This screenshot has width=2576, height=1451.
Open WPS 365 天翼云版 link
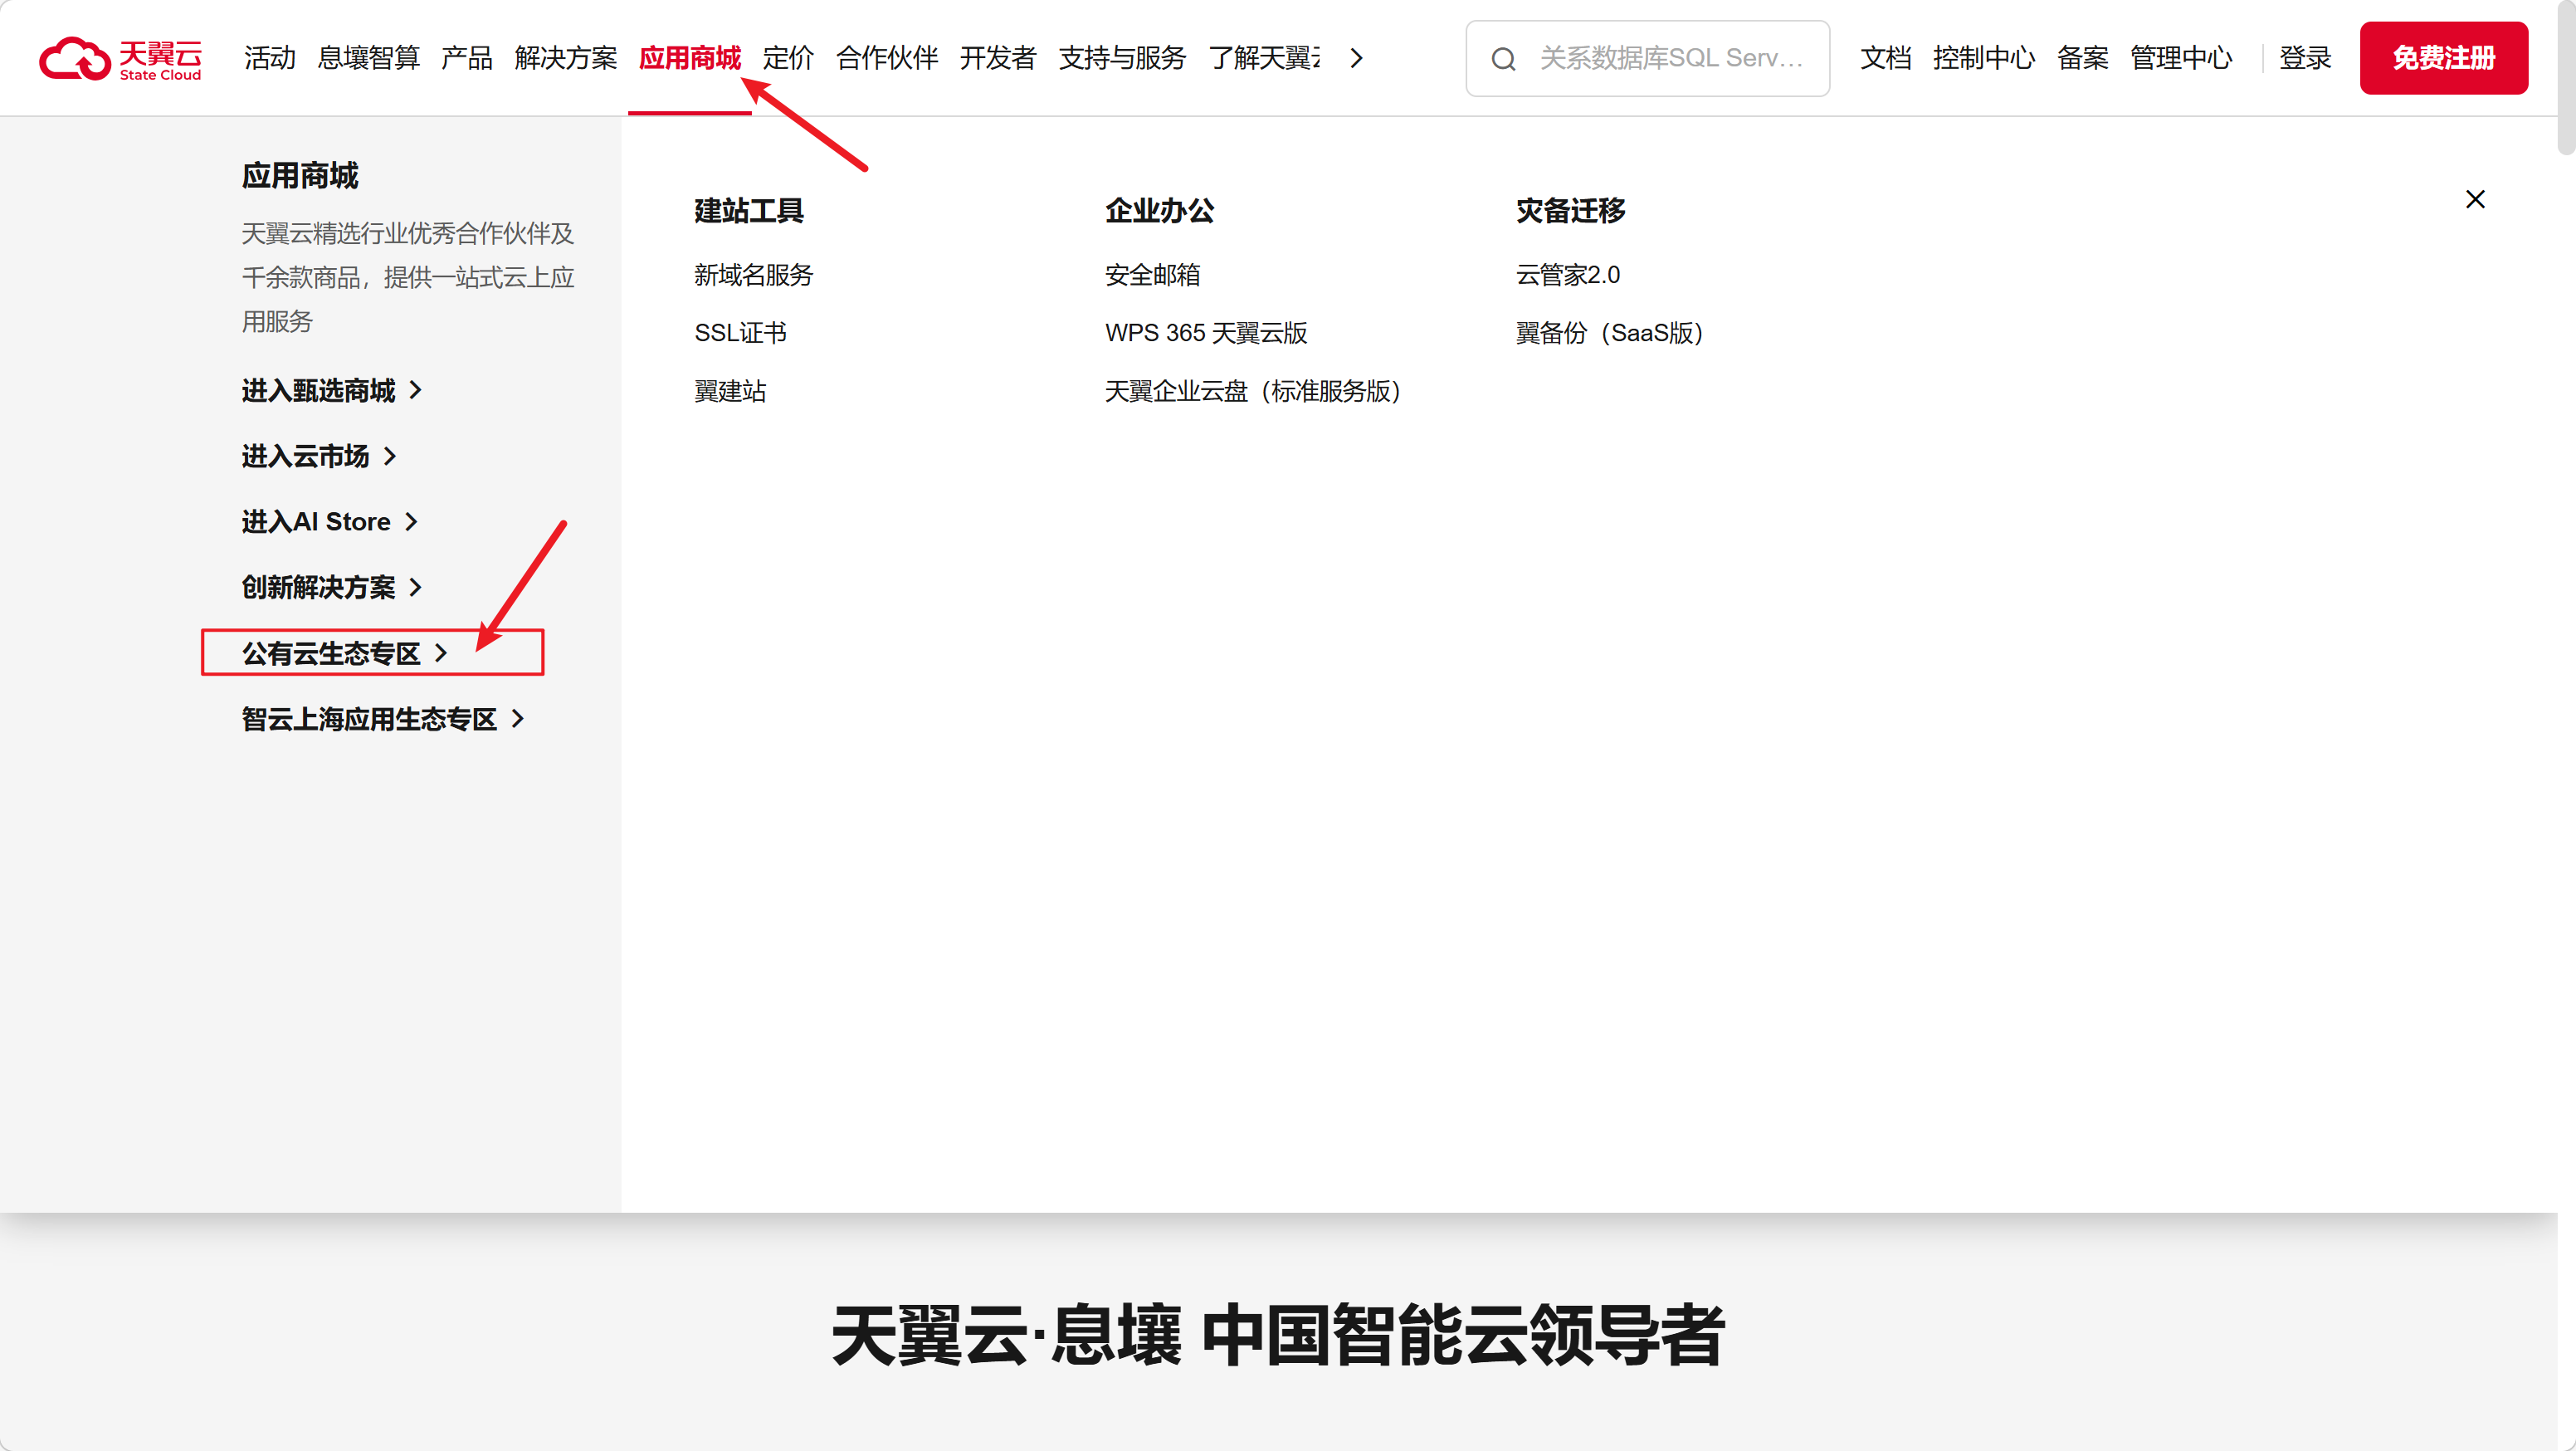[1205, 333]
